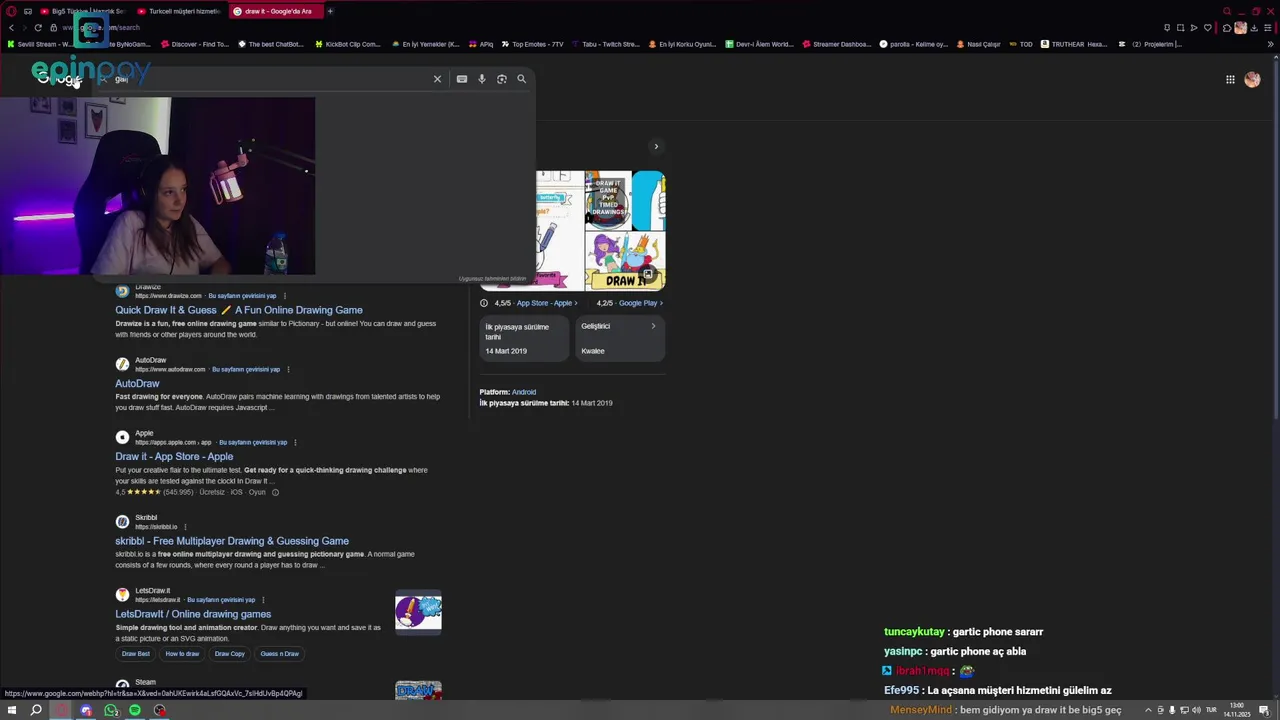Open App Store - Apple rating link
1280x720 pixels.
coord(547,303)
